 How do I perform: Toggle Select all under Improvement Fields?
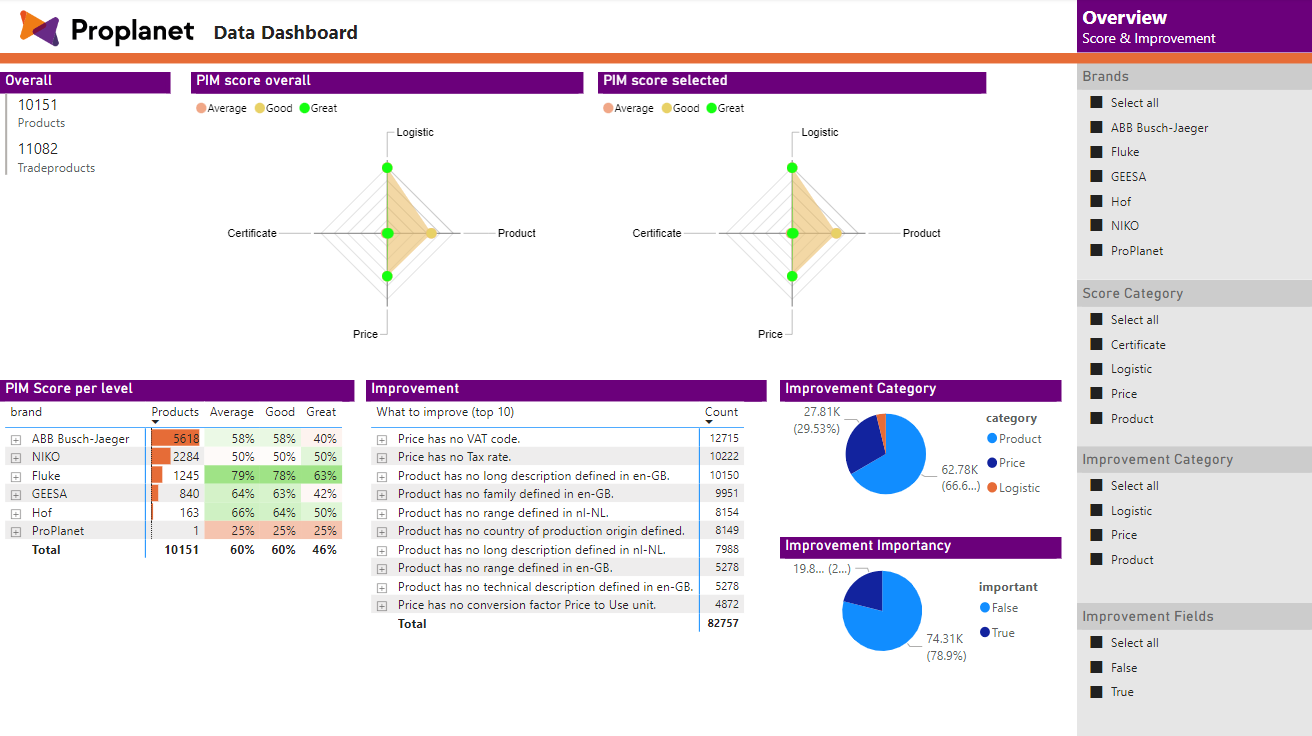1096,643
